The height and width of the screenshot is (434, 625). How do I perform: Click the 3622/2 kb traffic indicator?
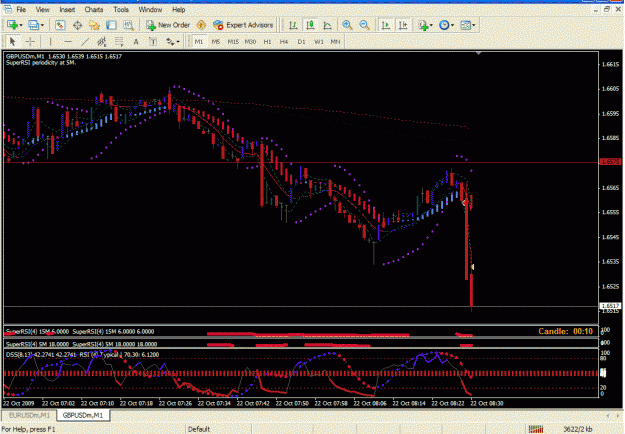tap(578, 429)
